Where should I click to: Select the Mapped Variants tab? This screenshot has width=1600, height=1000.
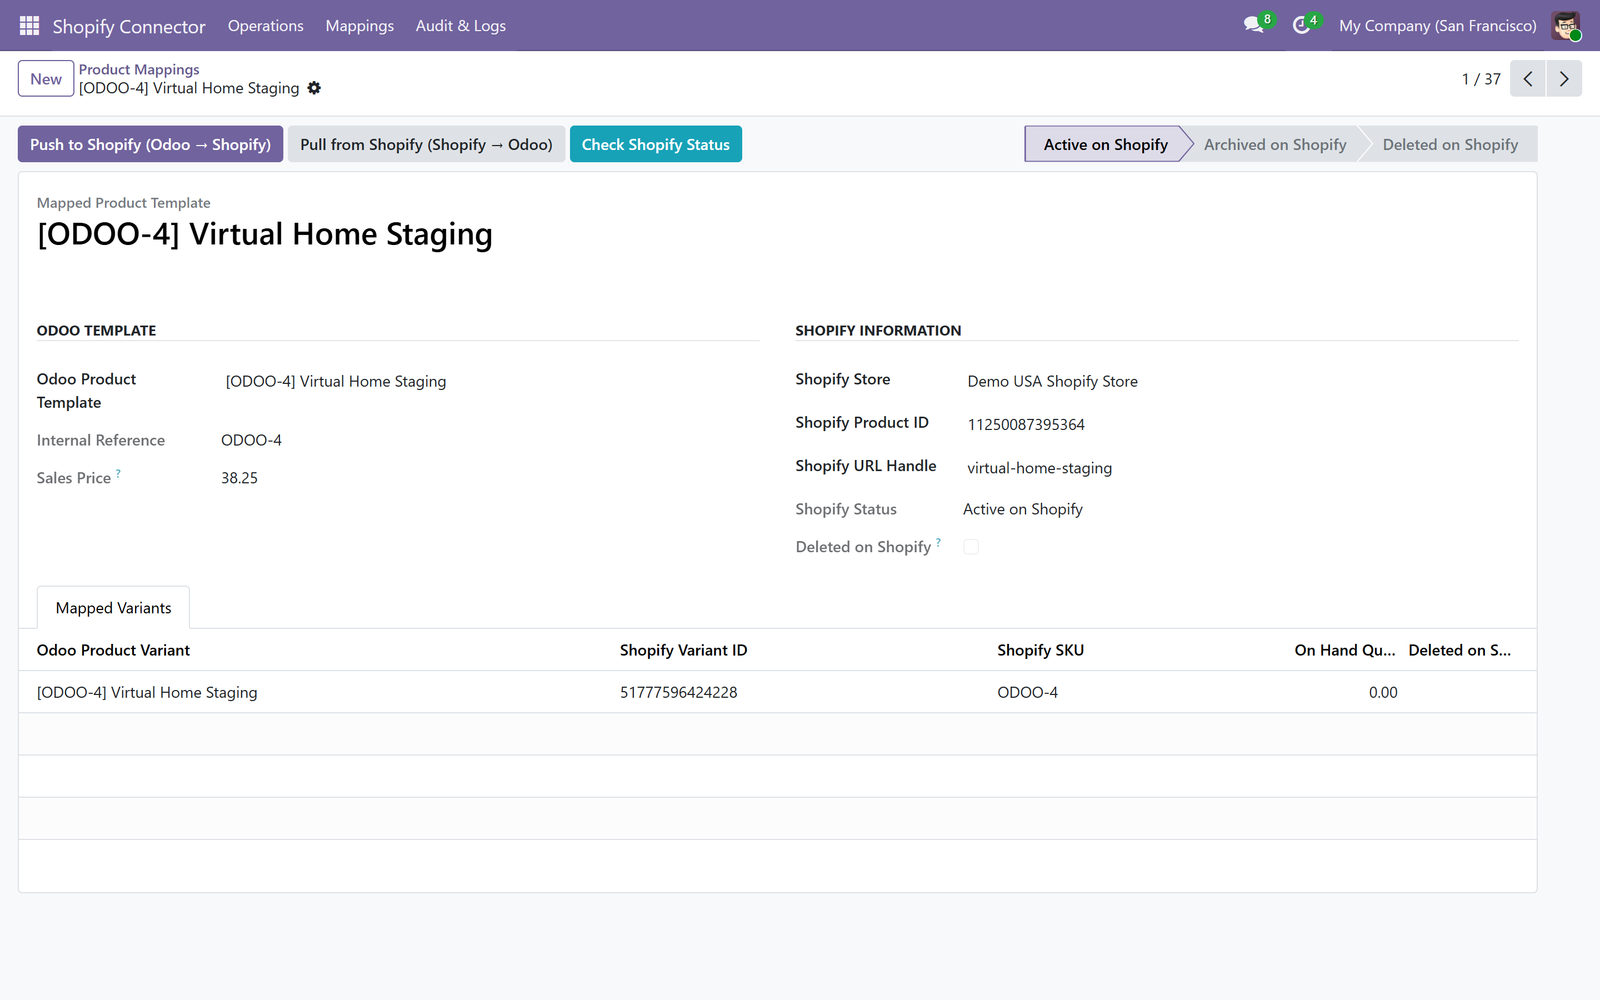(x=114, y=608)
